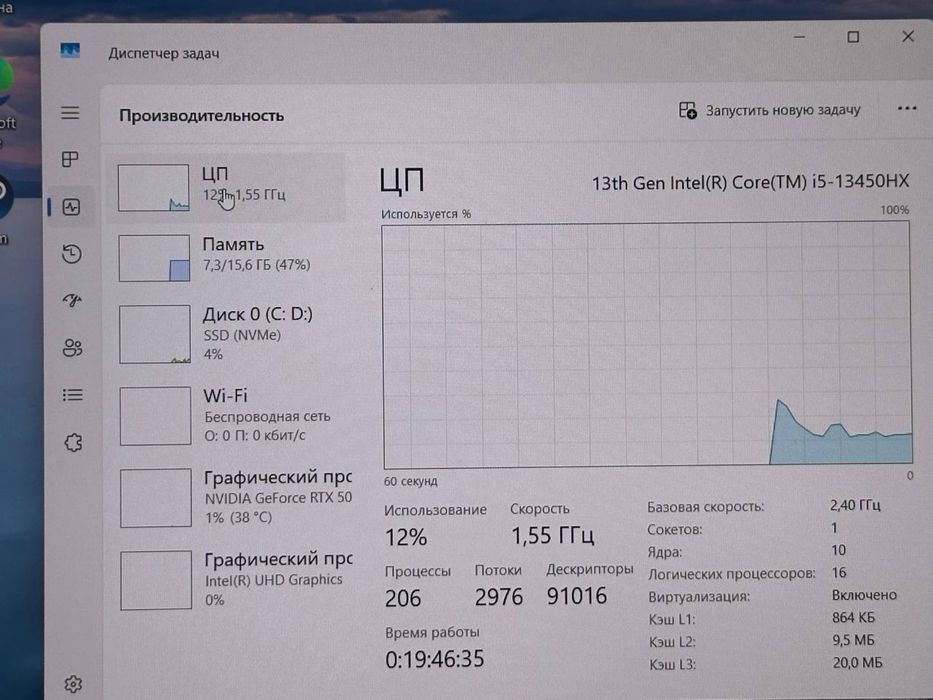933x700 pixels.
Task: Select the CPU (ЦП) performance item
Action: [226, 188]
